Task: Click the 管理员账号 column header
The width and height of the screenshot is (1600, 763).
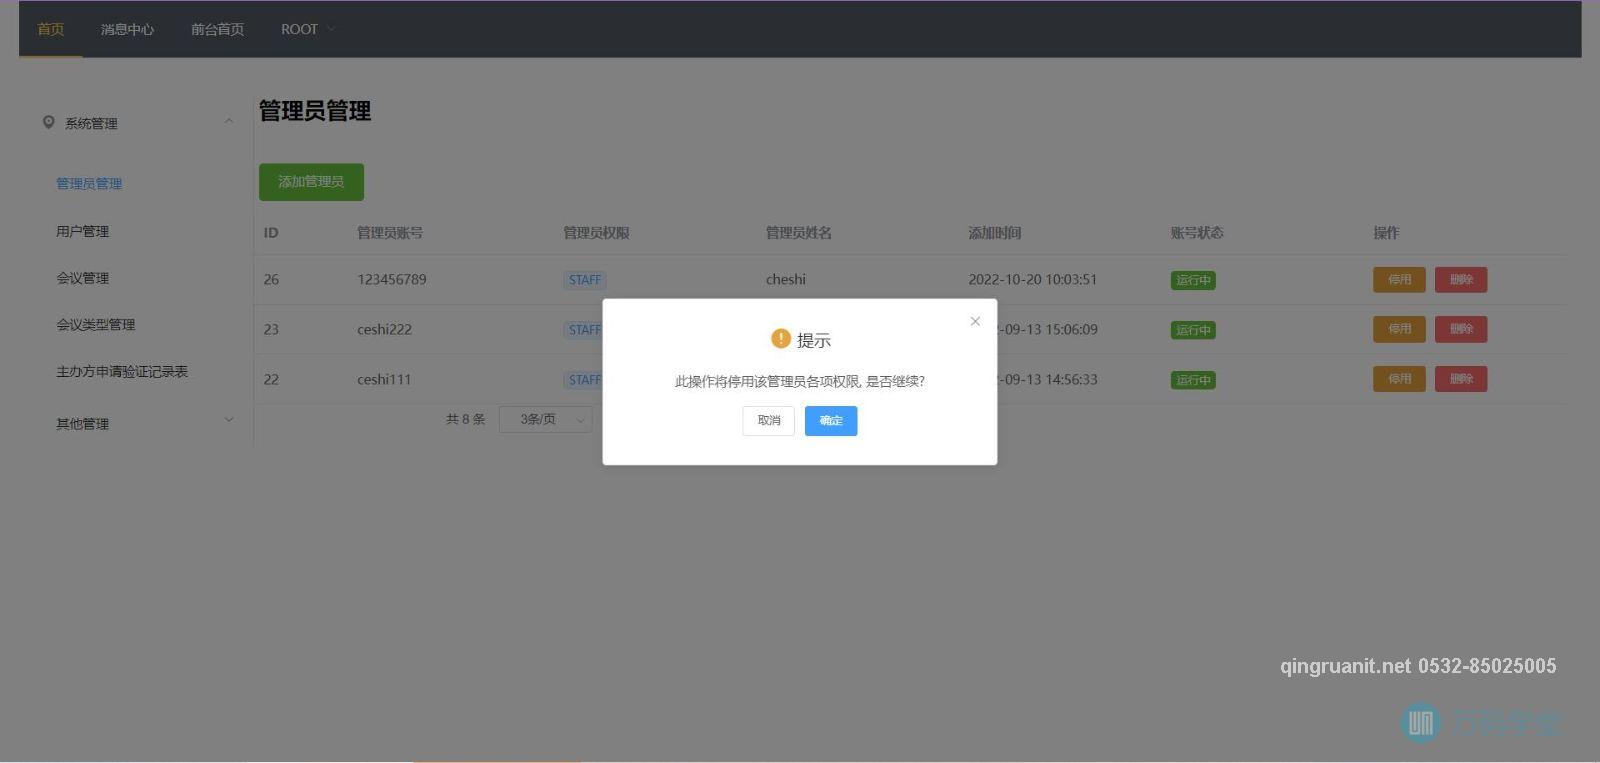Action: pyautogui.click(x=390, y=233)
